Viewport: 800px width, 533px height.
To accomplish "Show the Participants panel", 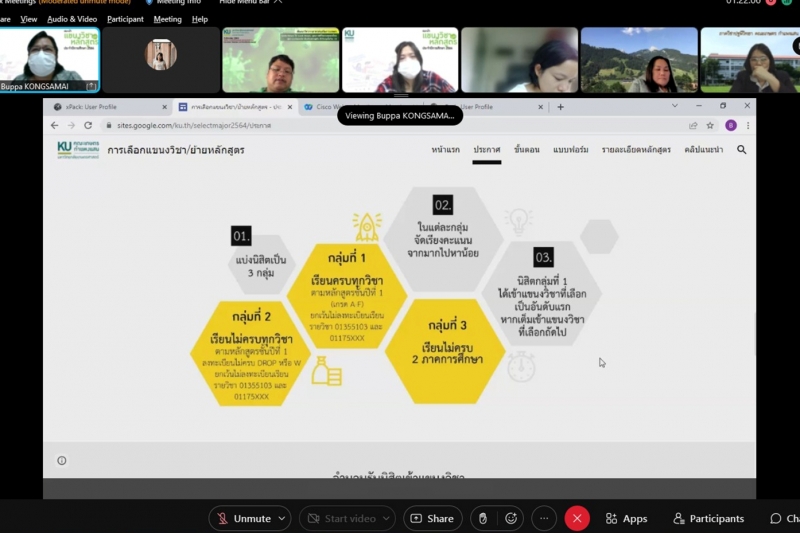I will (708, 518).
